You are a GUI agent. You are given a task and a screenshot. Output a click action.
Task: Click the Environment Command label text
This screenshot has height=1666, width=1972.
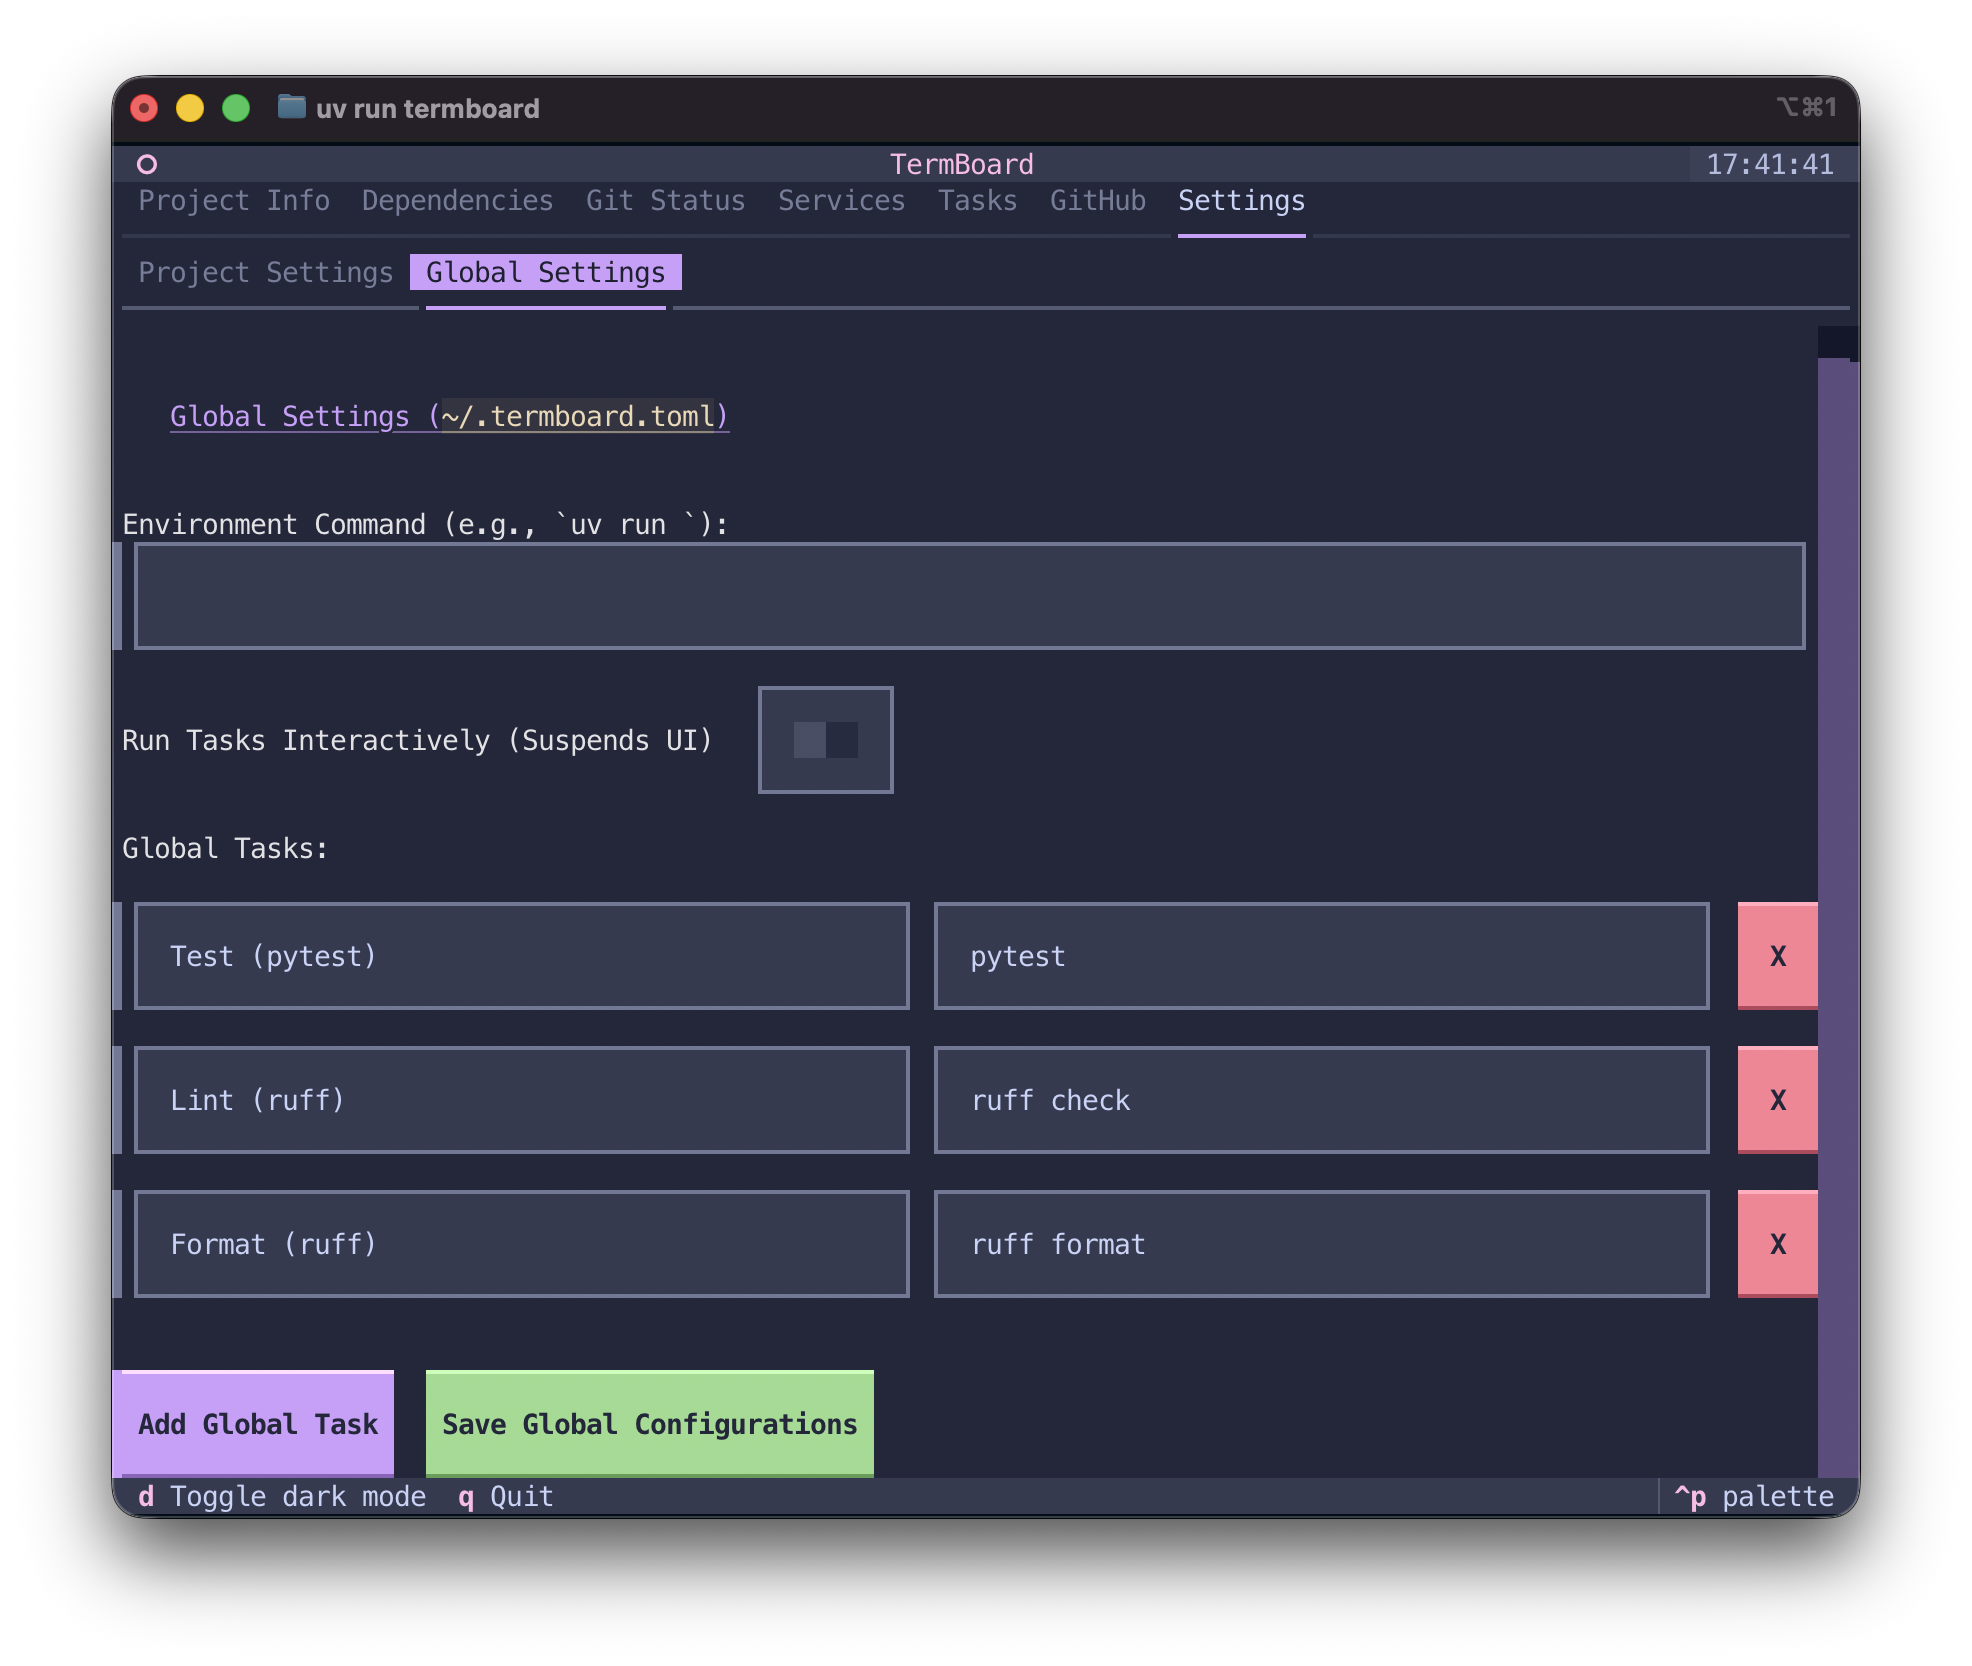pos(425,524)
